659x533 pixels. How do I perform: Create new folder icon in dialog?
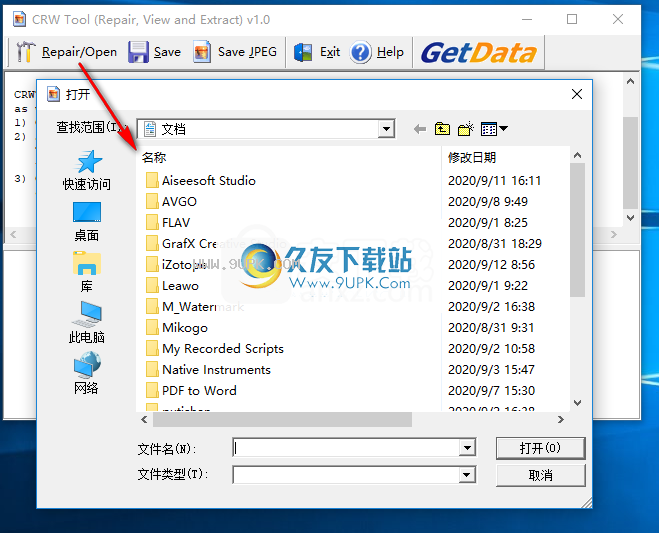466,129
